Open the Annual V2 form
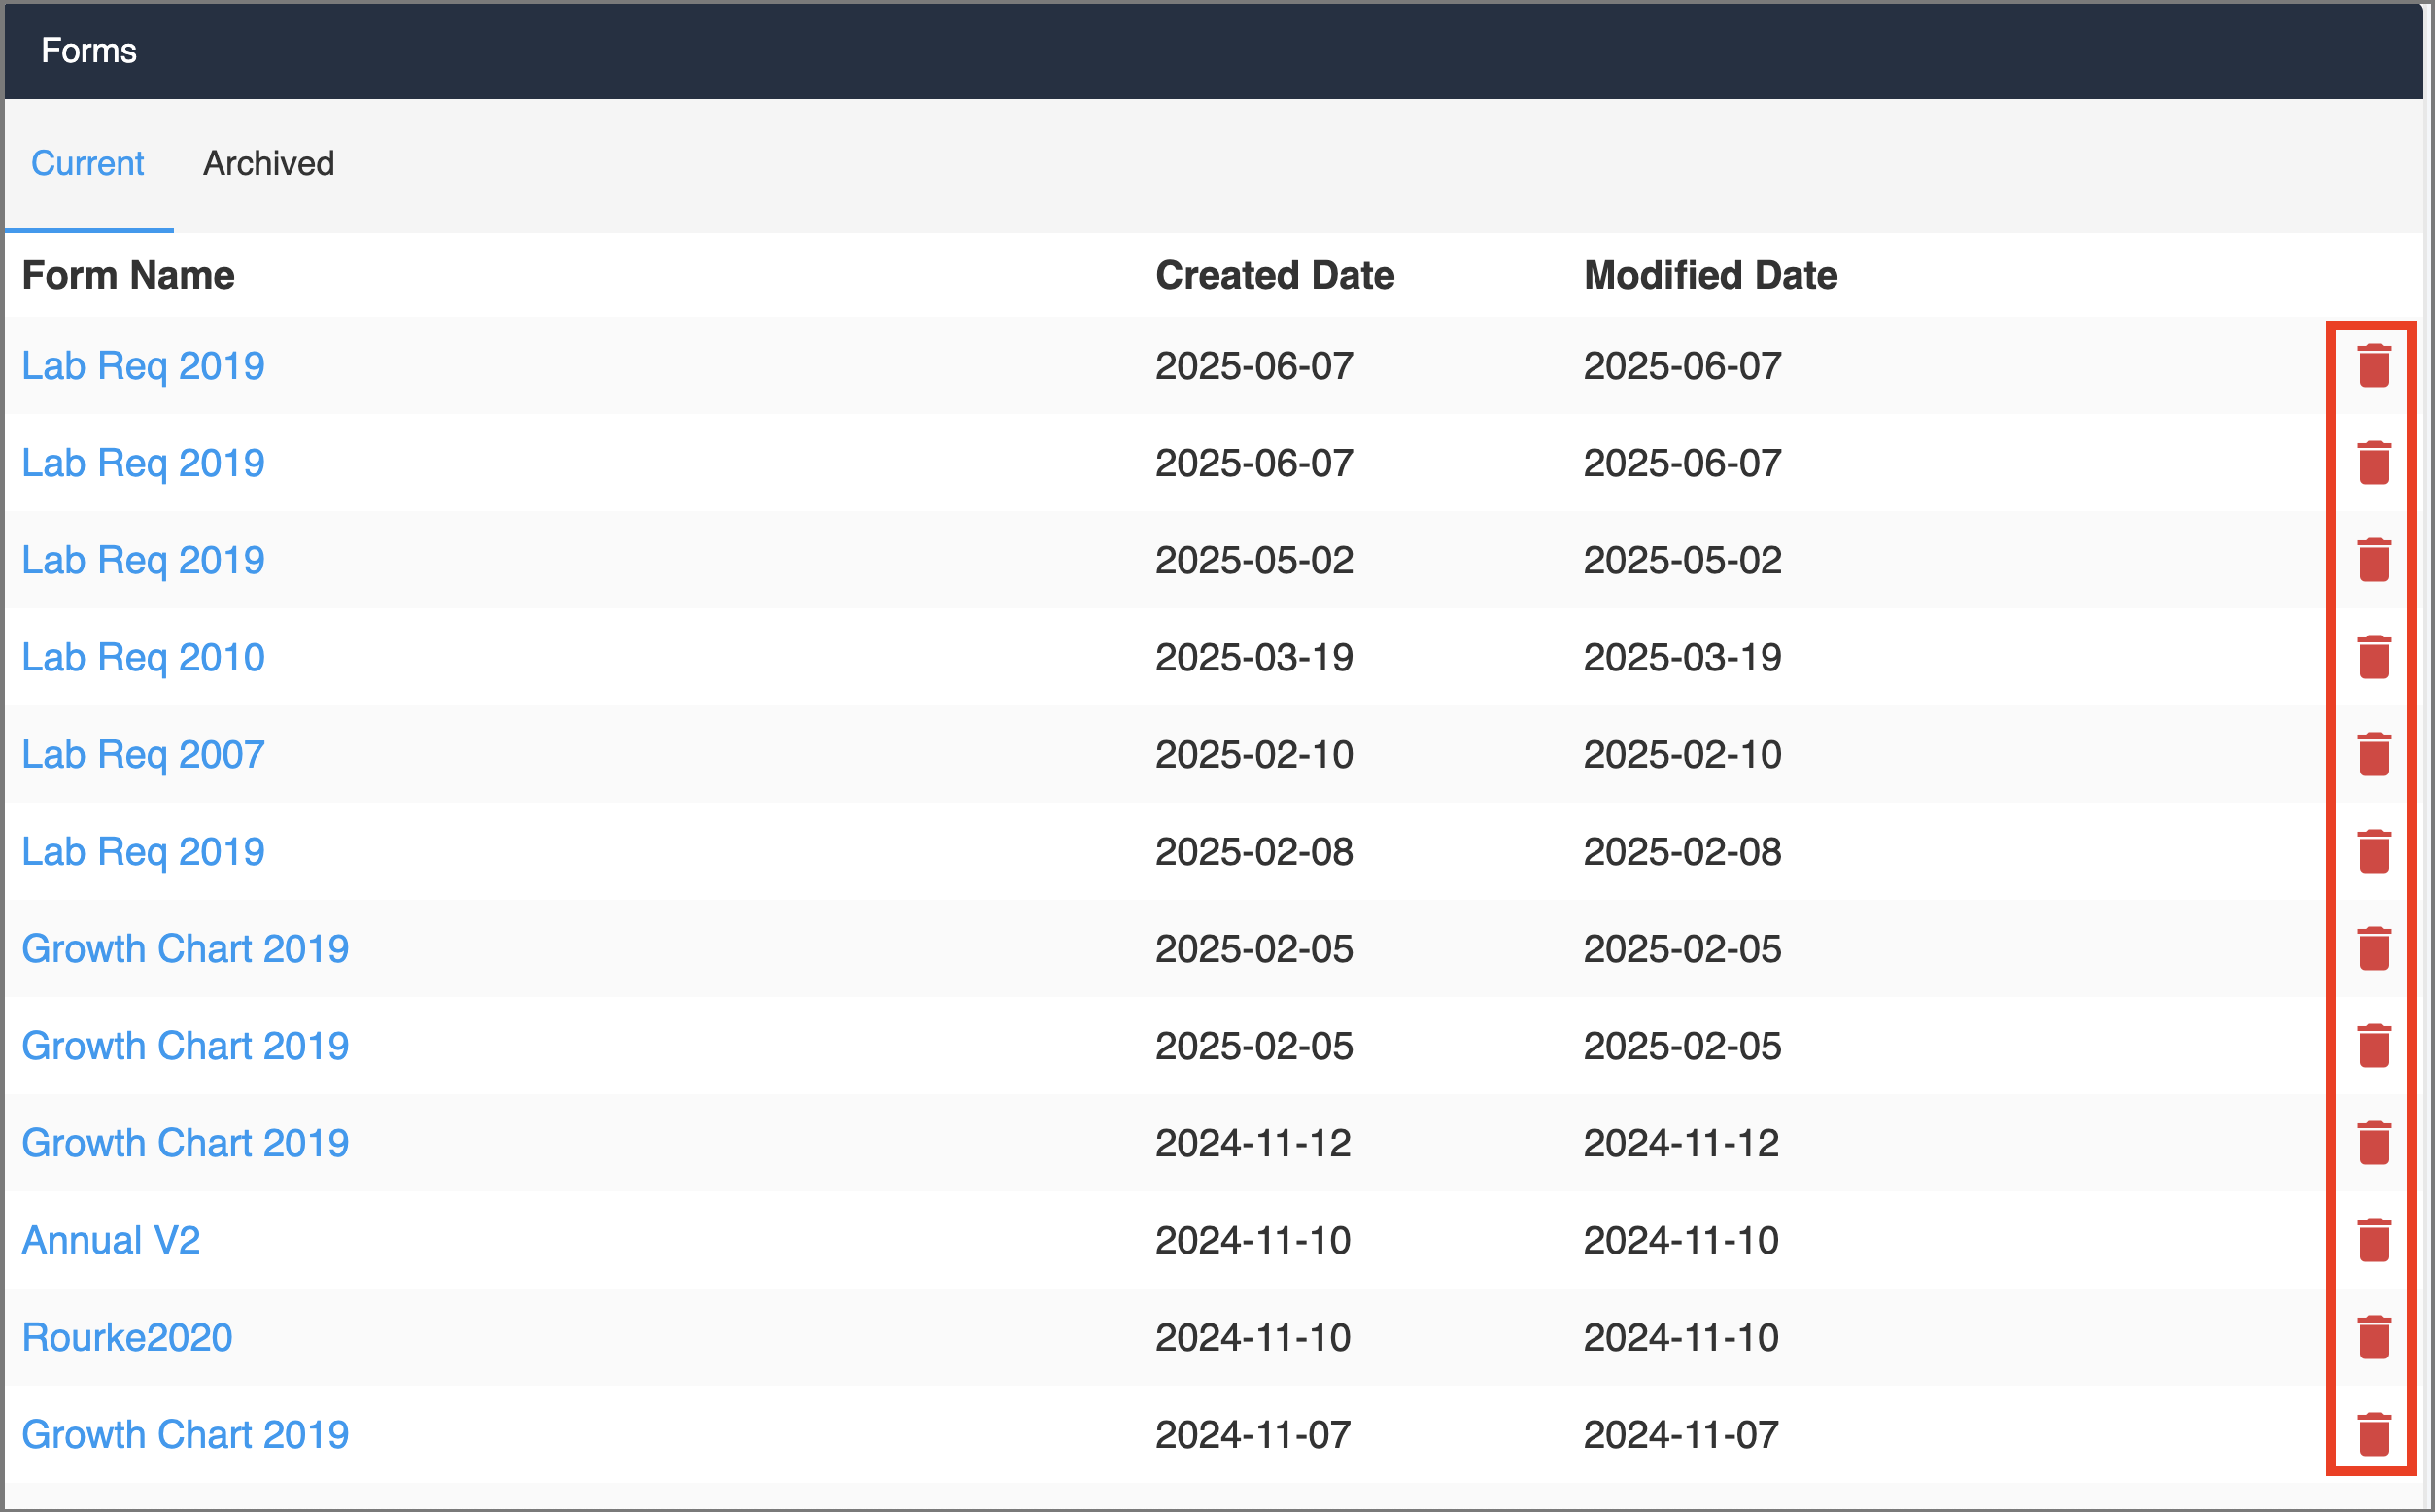Viewport: 2435px width, 1512px height. pos(111,1241)
